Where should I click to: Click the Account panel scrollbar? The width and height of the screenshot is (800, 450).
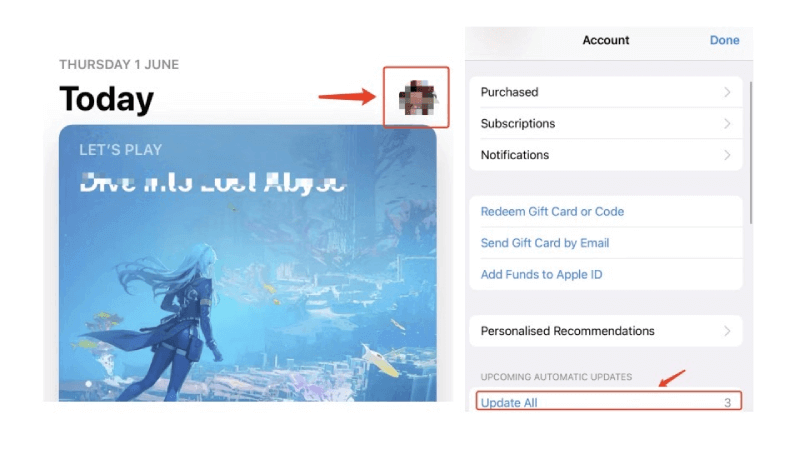751,152
